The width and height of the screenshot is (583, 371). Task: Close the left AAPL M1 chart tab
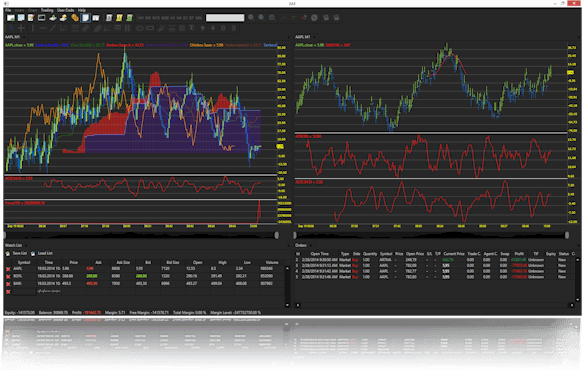25,37
